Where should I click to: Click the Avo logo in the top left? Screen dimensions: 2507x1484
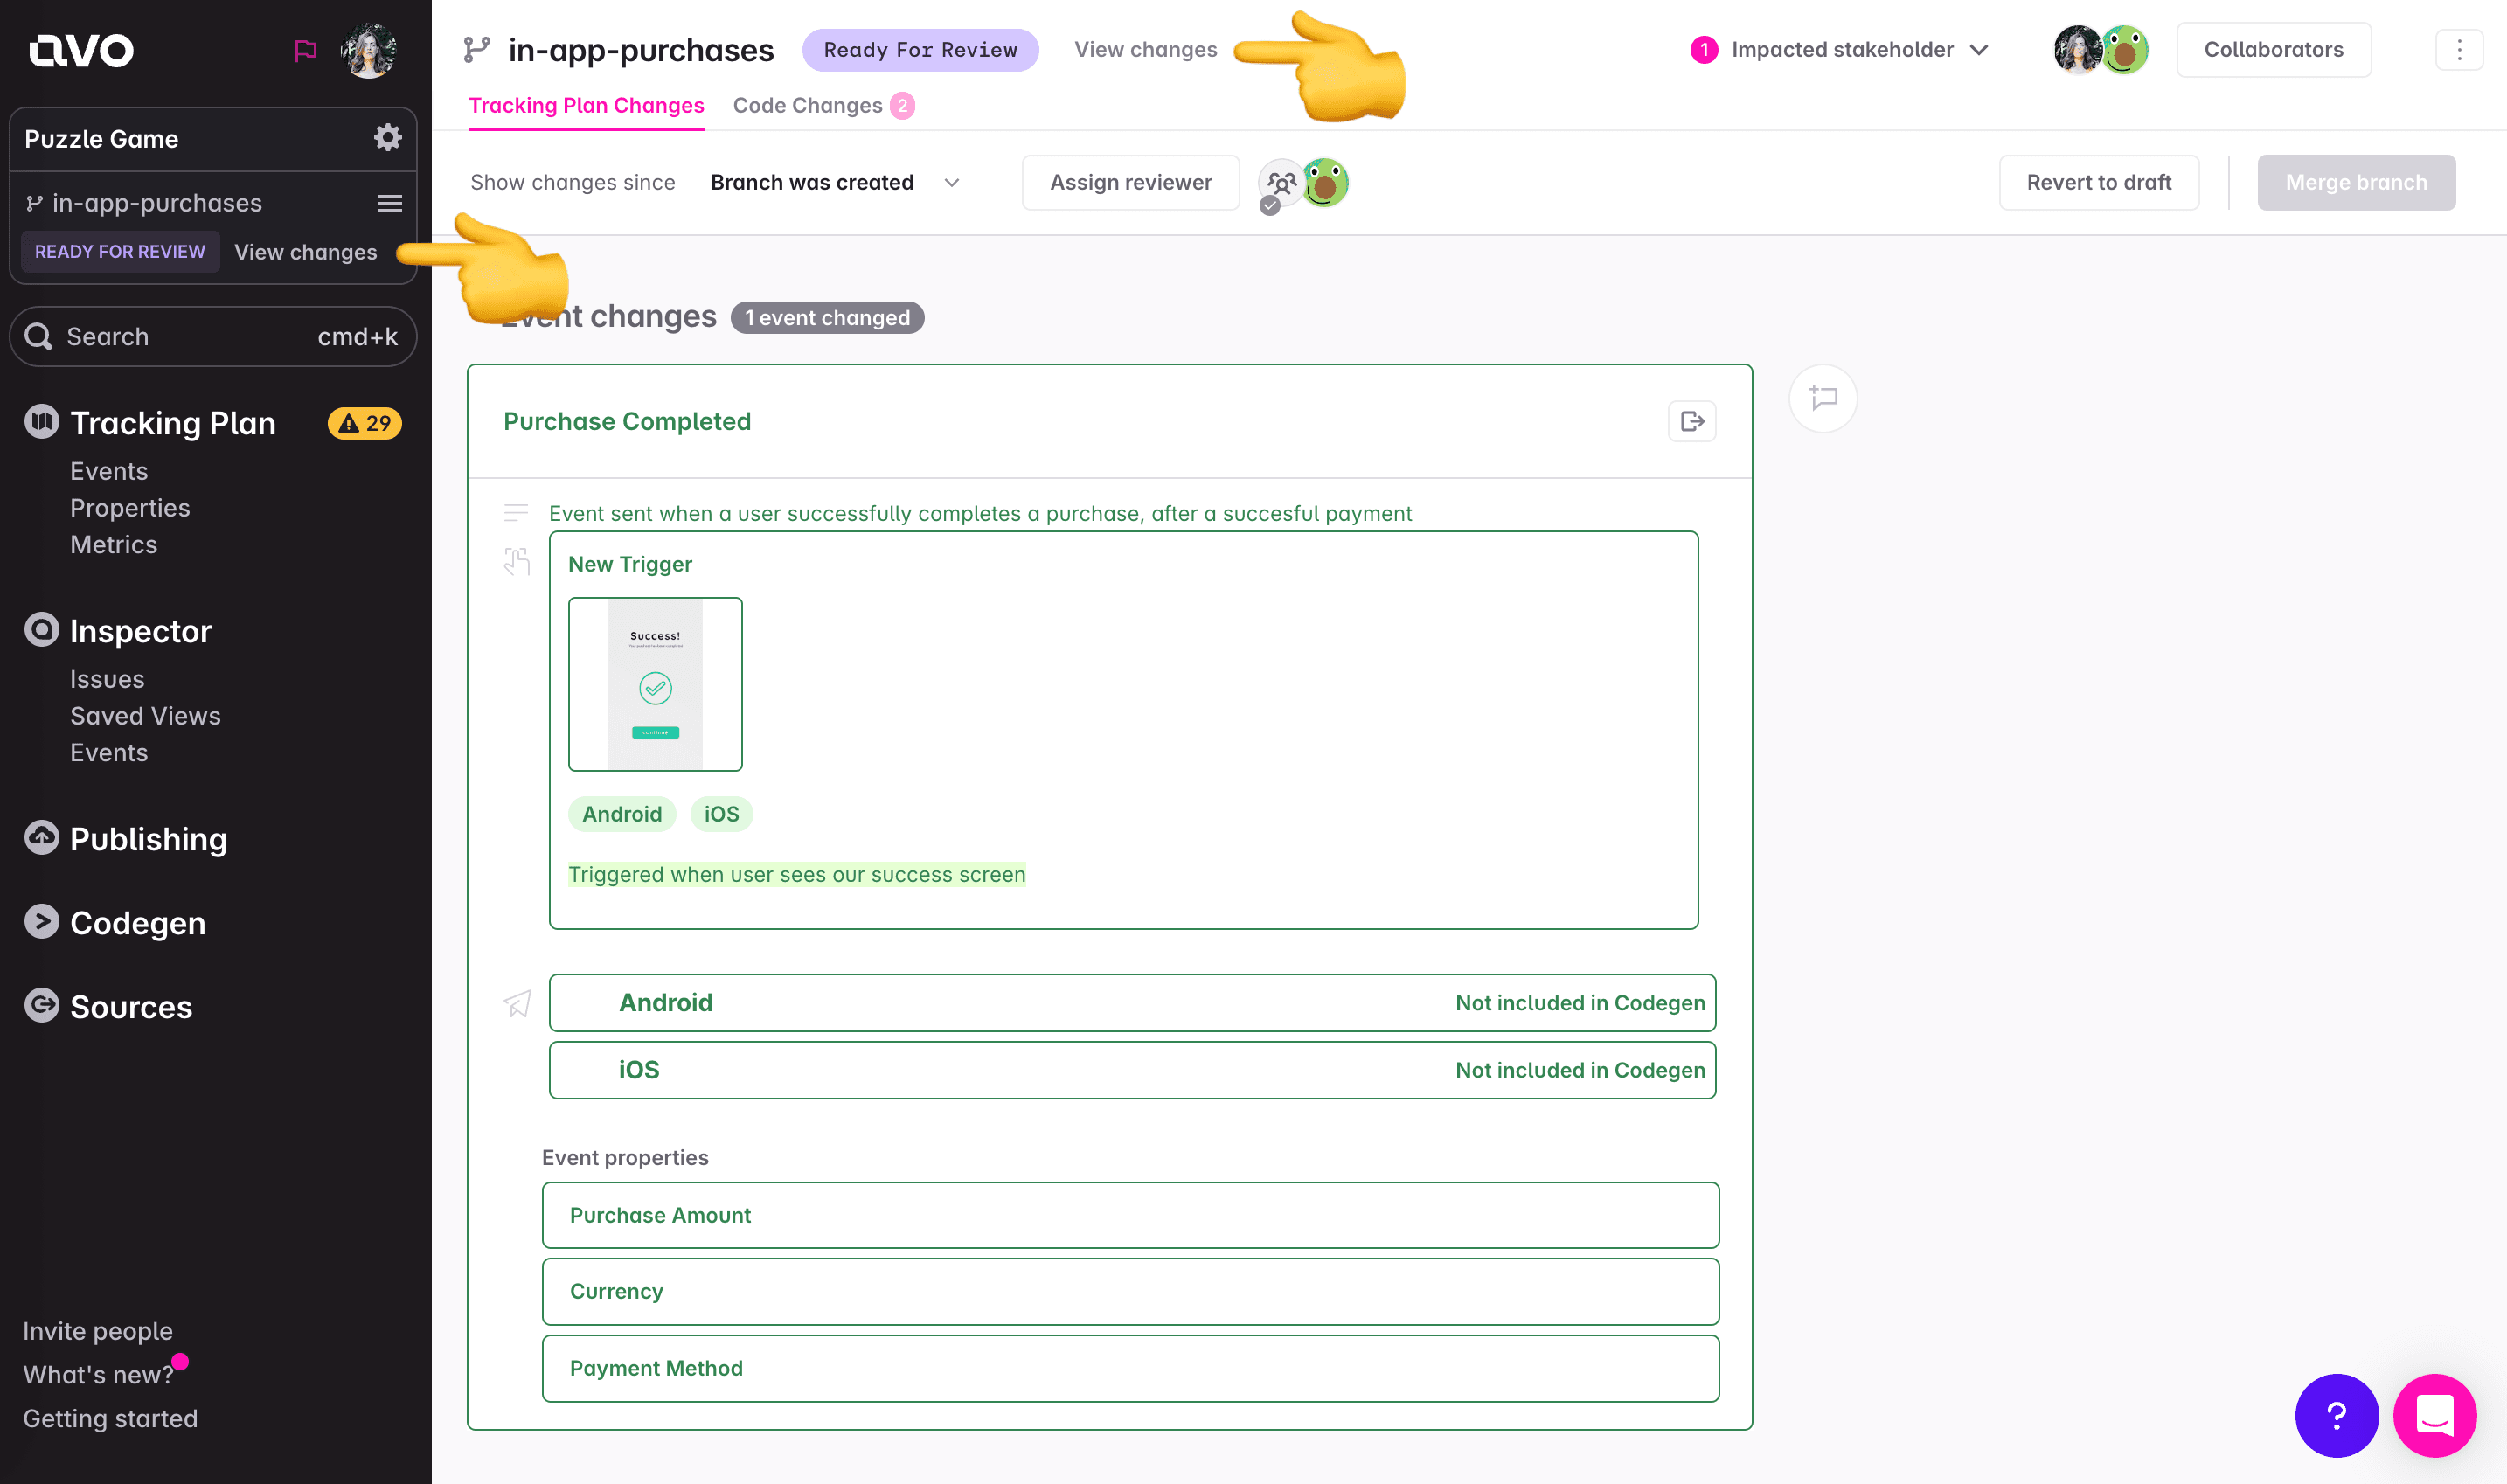pyautogui.click(x=80, y=49)
